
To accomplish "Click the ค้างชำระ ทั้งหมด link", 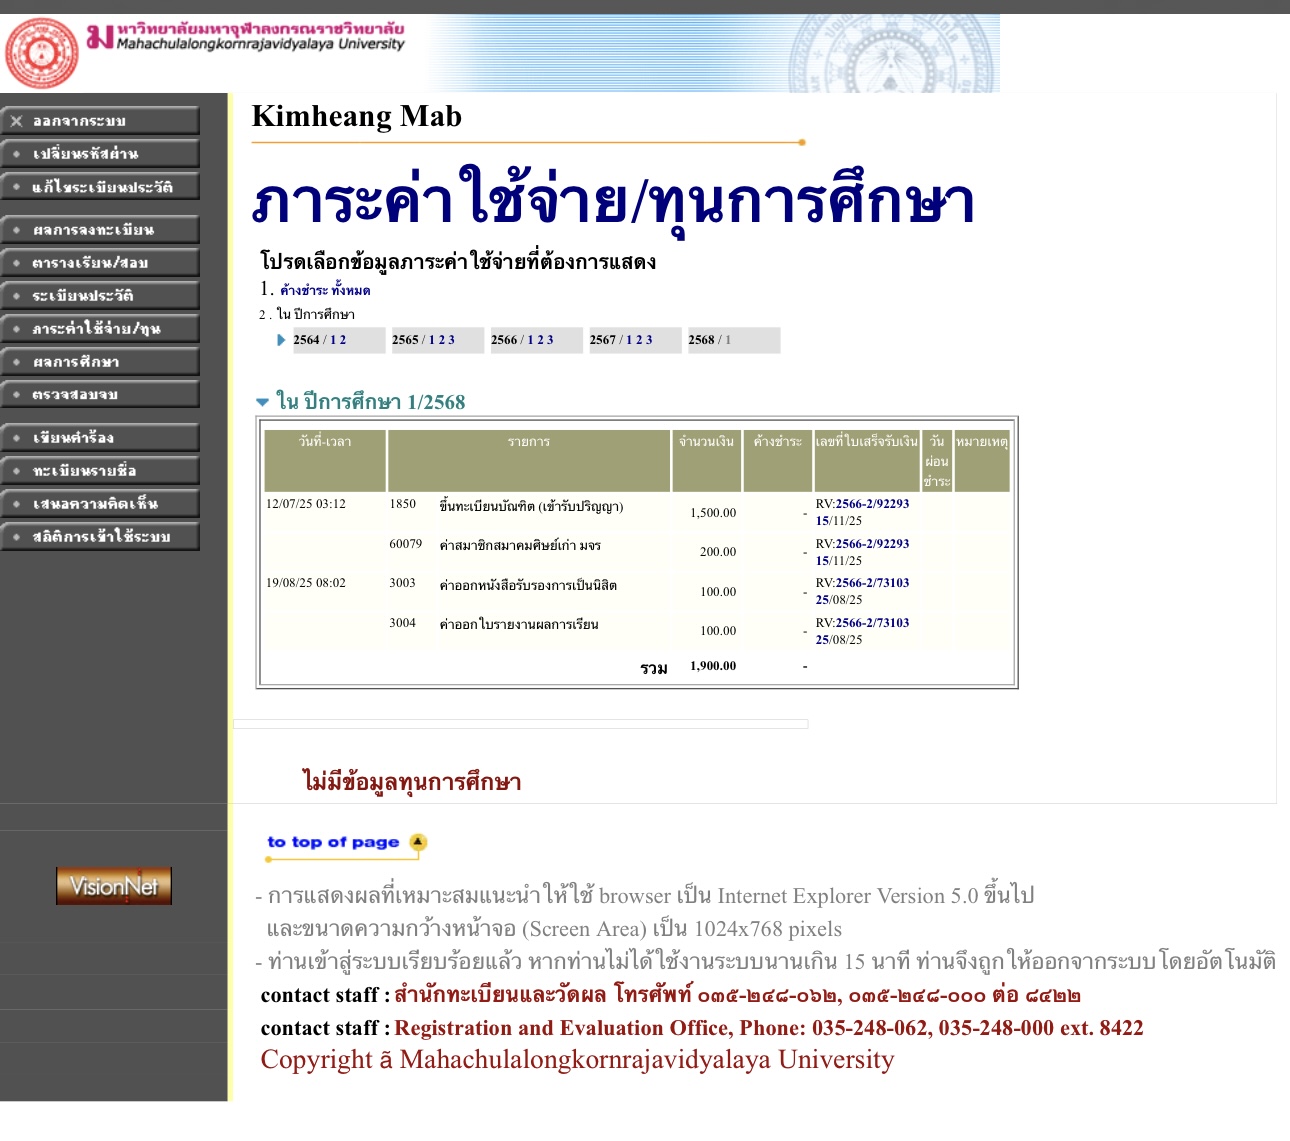I will [325, 291].
